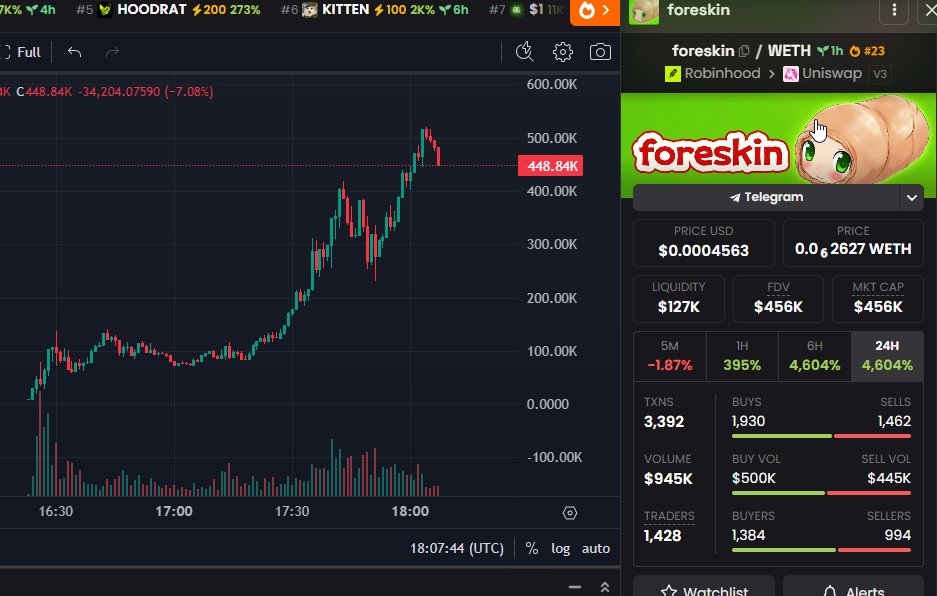Undo the last chart action
The image size is (937, 596).
tap(74, 52)
